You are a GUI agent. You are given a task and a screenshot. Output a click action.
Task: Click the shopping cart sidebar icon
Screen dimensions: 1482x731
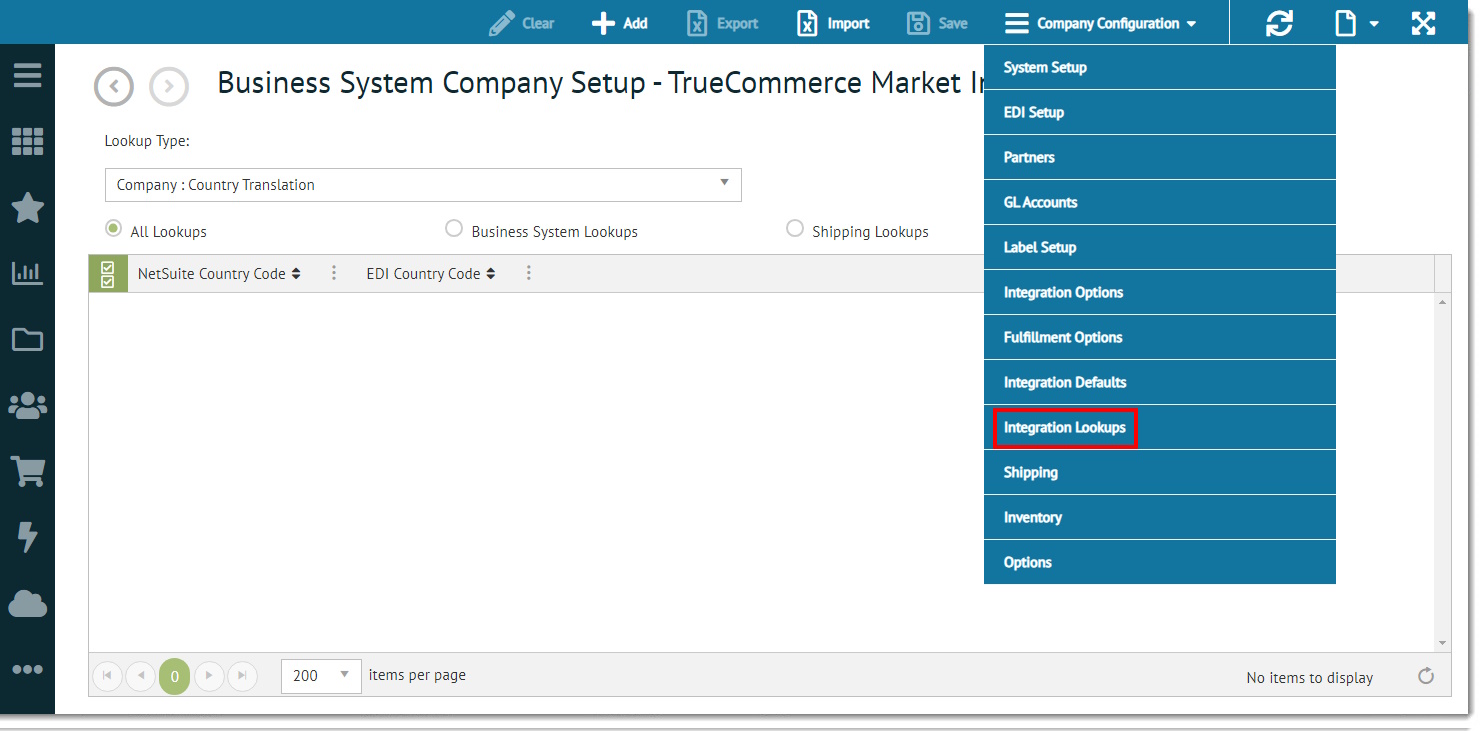pyautogui.click(x=27, y=471)
